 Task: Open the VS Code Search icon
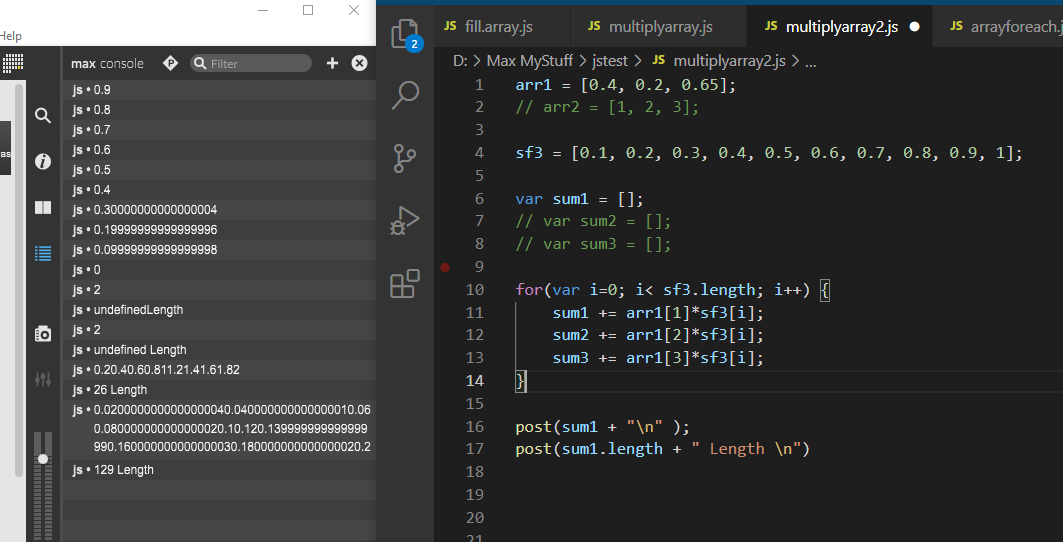[405, 96]
